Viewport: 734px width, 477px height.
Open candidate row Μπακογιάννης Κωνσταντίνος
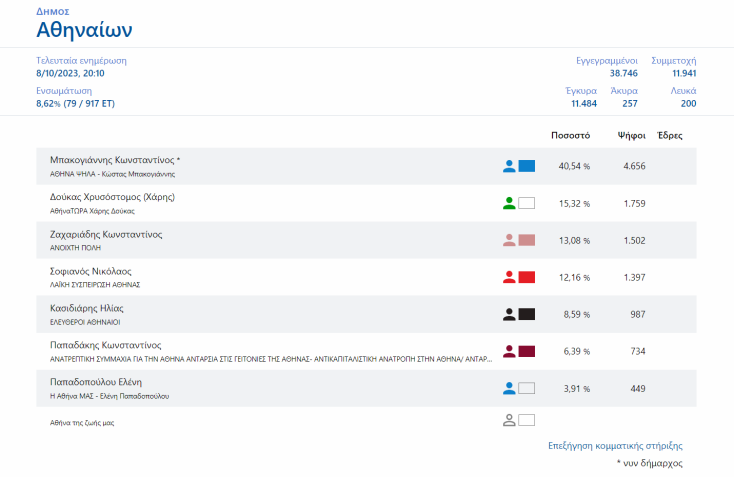tap(115, 160)
